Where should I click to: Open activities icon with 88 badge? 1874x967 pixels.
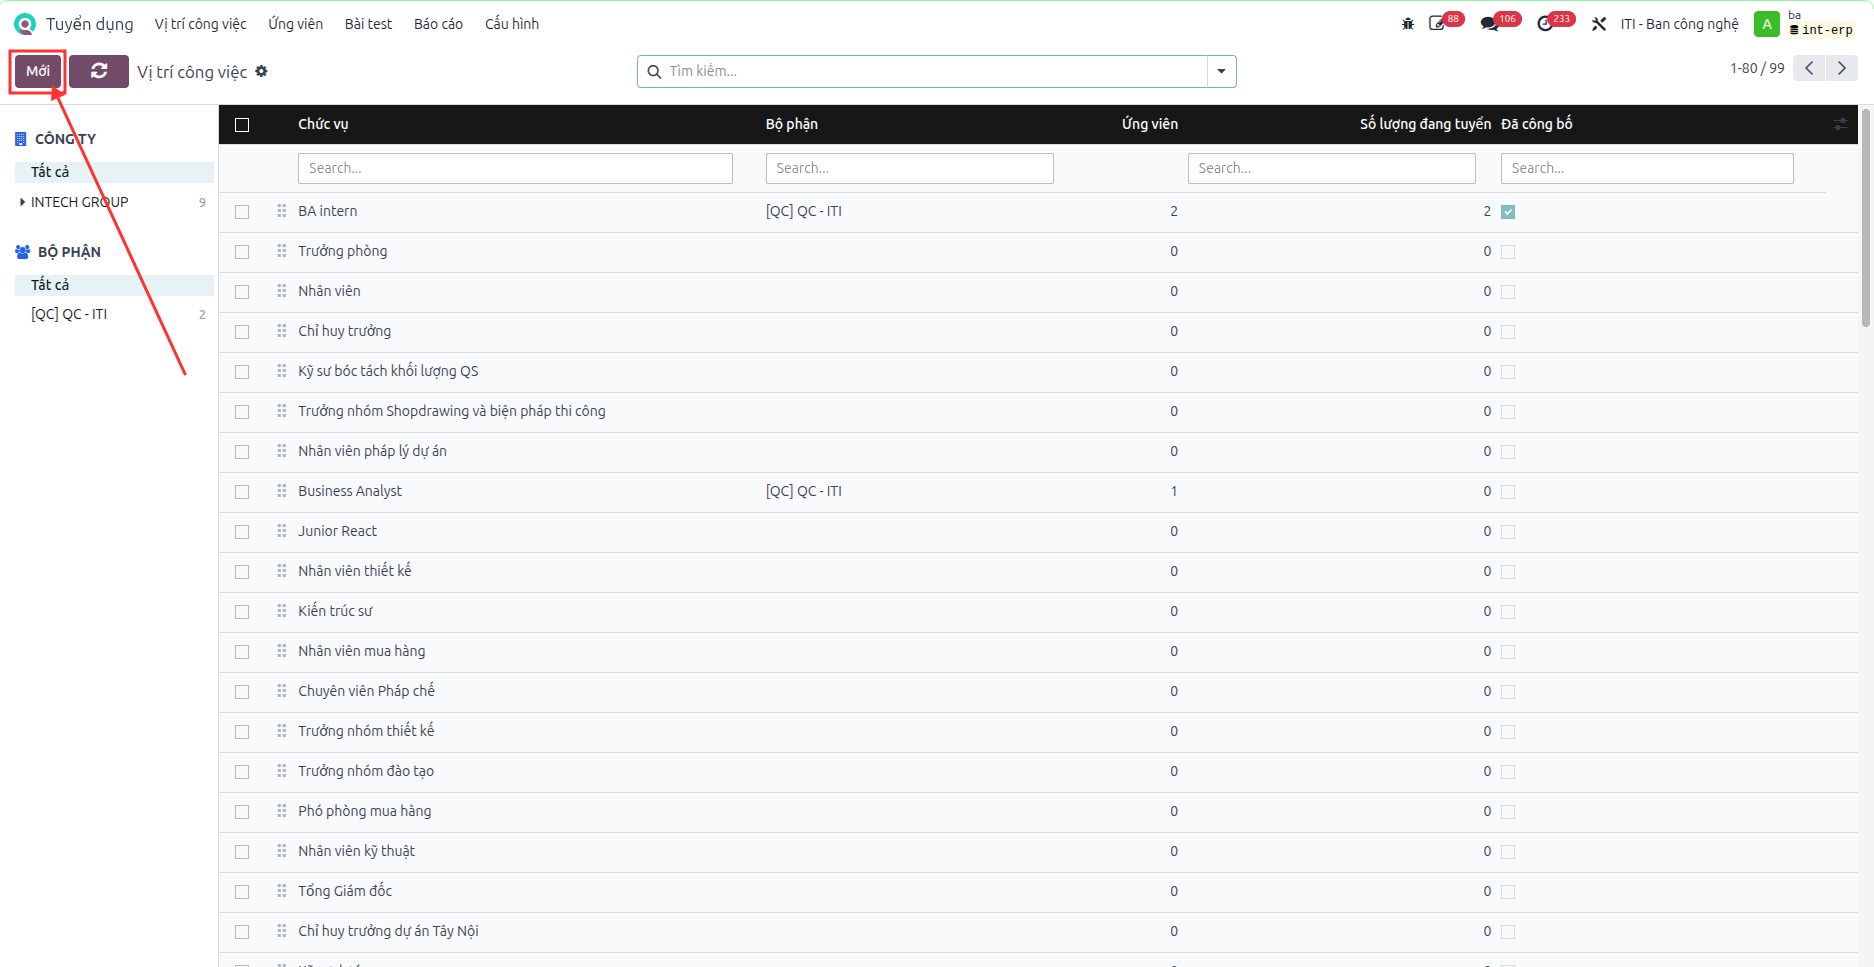[x=1438, y=24]
